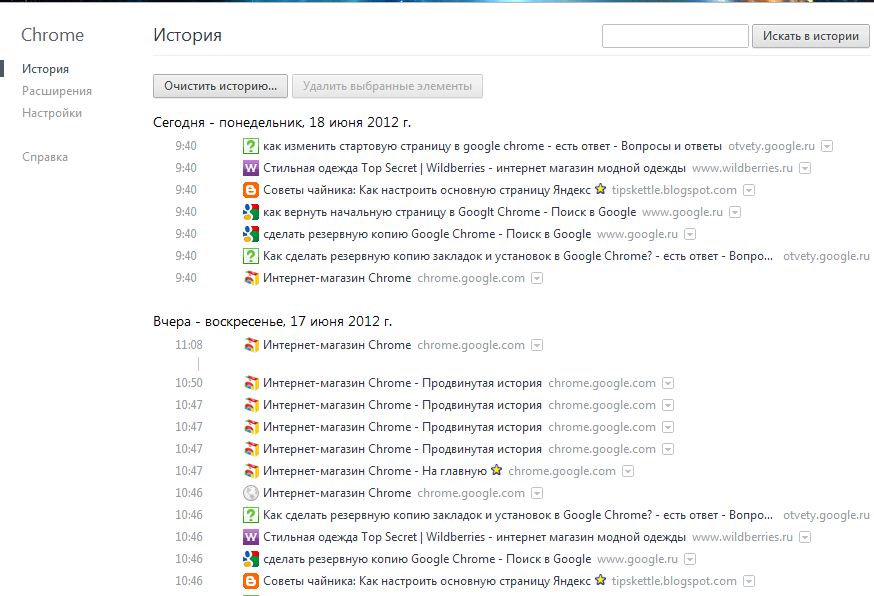This screenshot has height=596, width=874.
Task: Focus the history search text field
Action: 675,36
